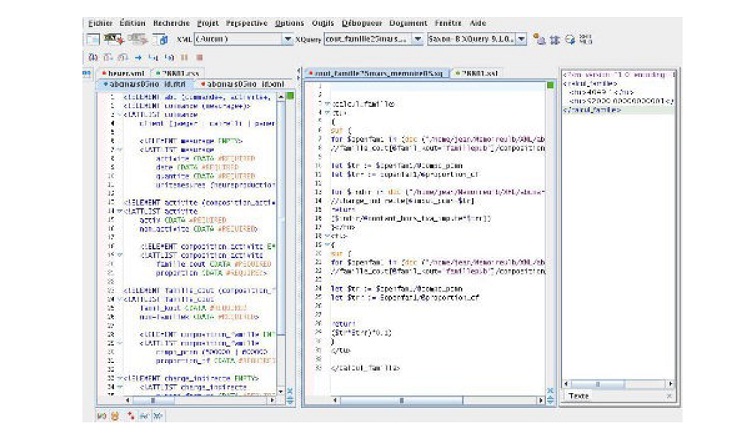The height and width of the screenshot is (438, 750).
Task: Click the blue icon left of the heure.xml tab
Action: [88, 73]
